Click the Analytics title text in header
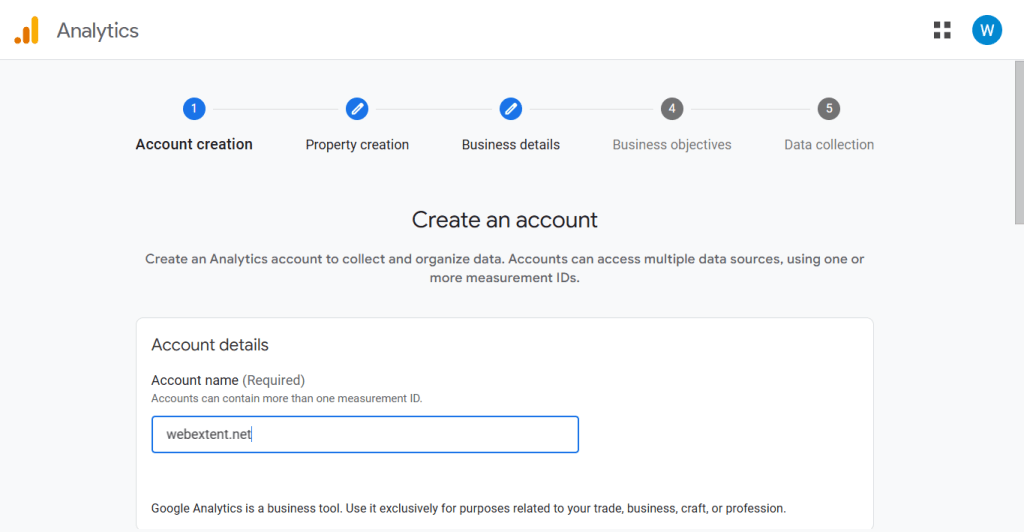Viewport: 1024px width, 532px height. (97, 30)
